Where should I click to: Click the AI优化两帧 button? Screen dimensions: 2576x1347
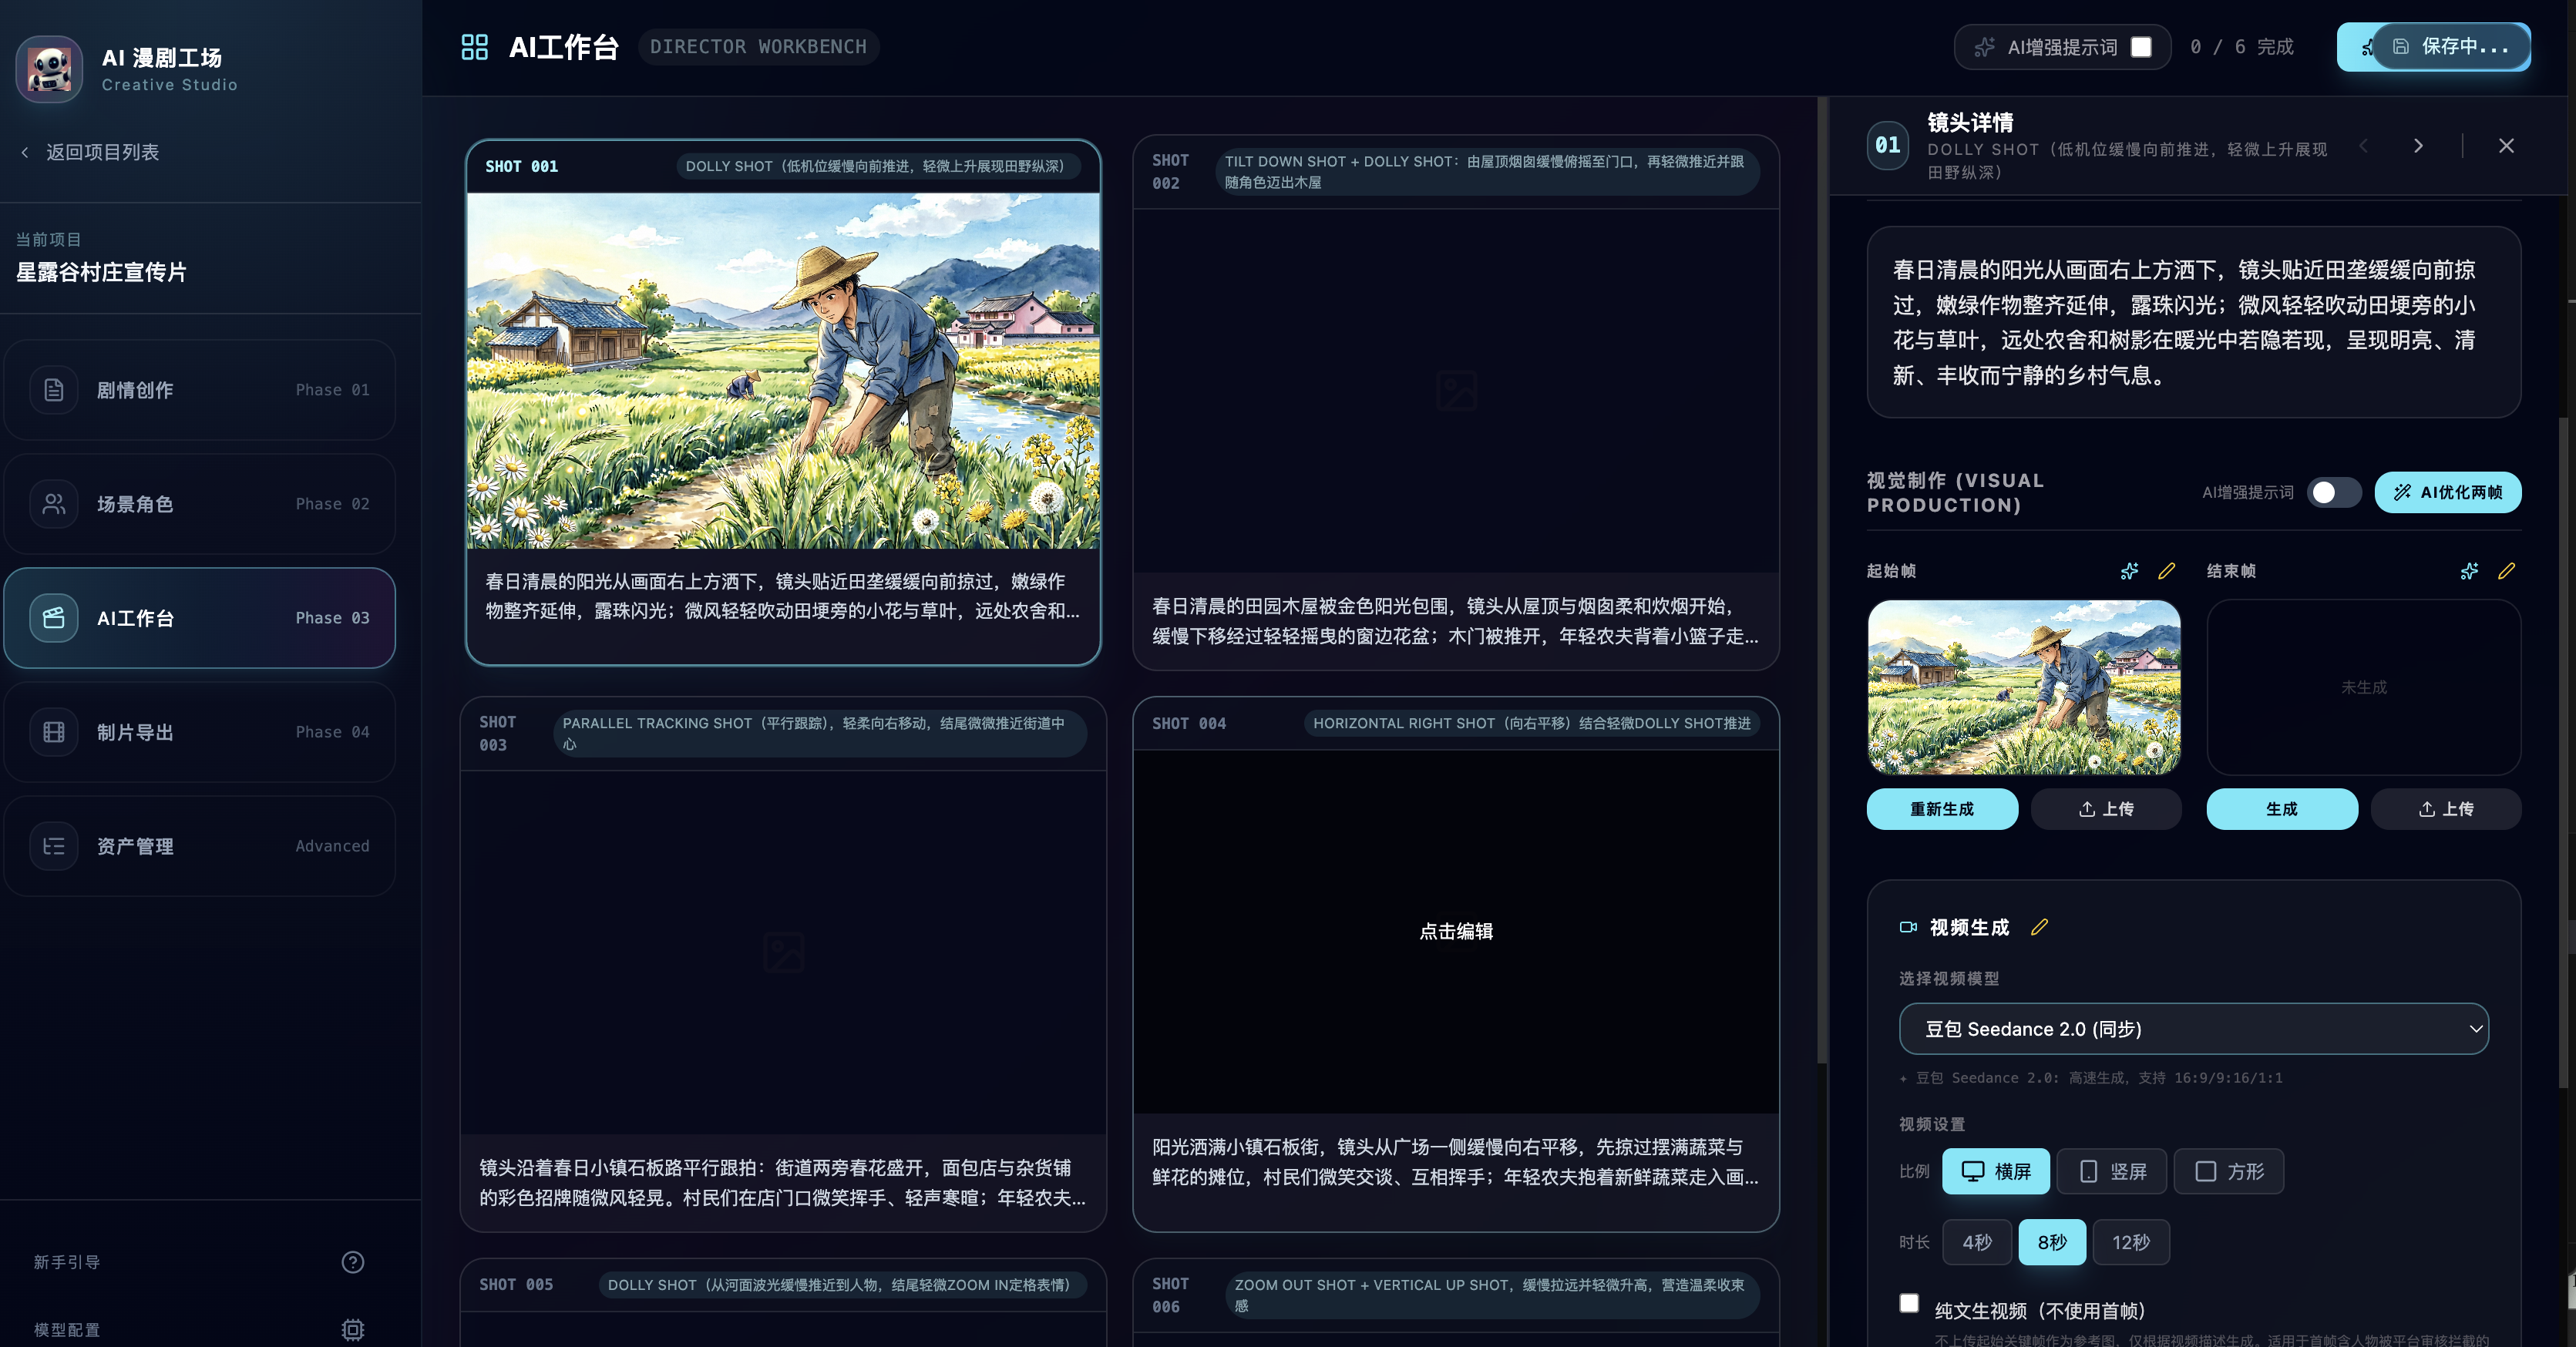[2448, 492]
